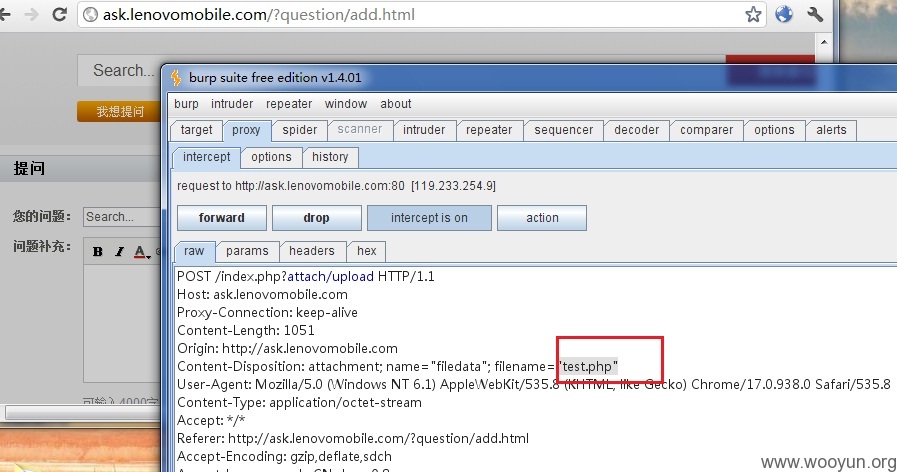
Task: Switch to the target tab
Action: click(x=196, y=130)
